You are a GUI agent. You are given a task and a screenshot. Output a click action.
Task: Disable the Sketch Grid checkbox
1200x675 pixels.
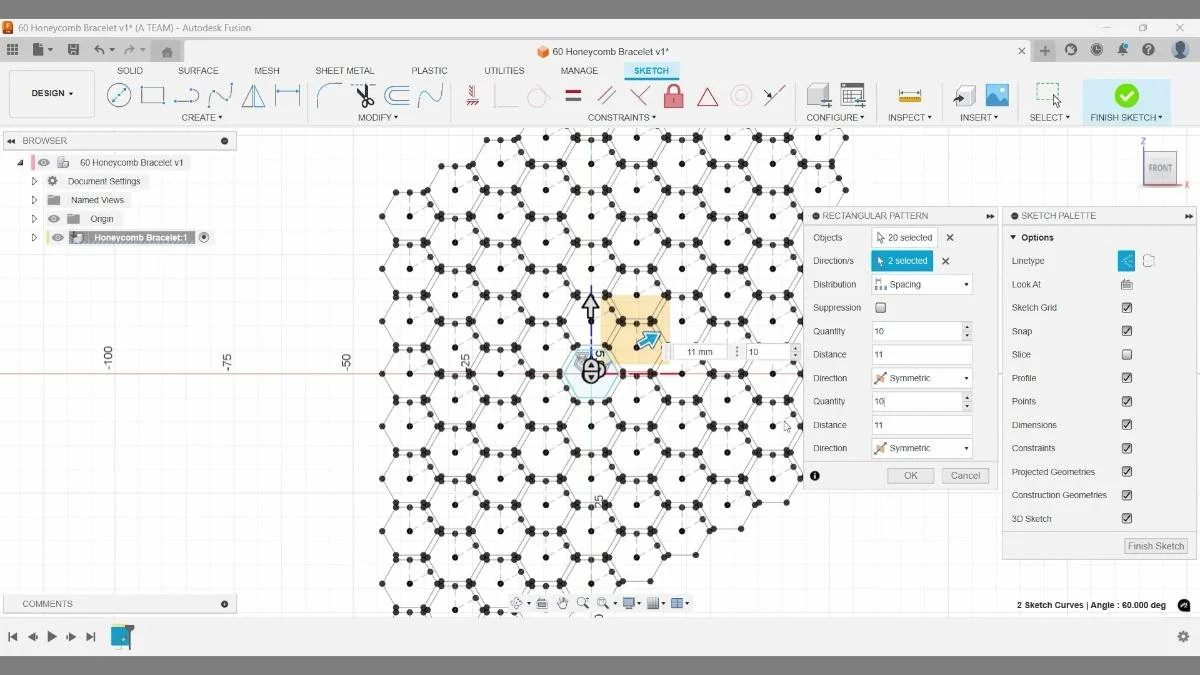(x=1127, y=307)
